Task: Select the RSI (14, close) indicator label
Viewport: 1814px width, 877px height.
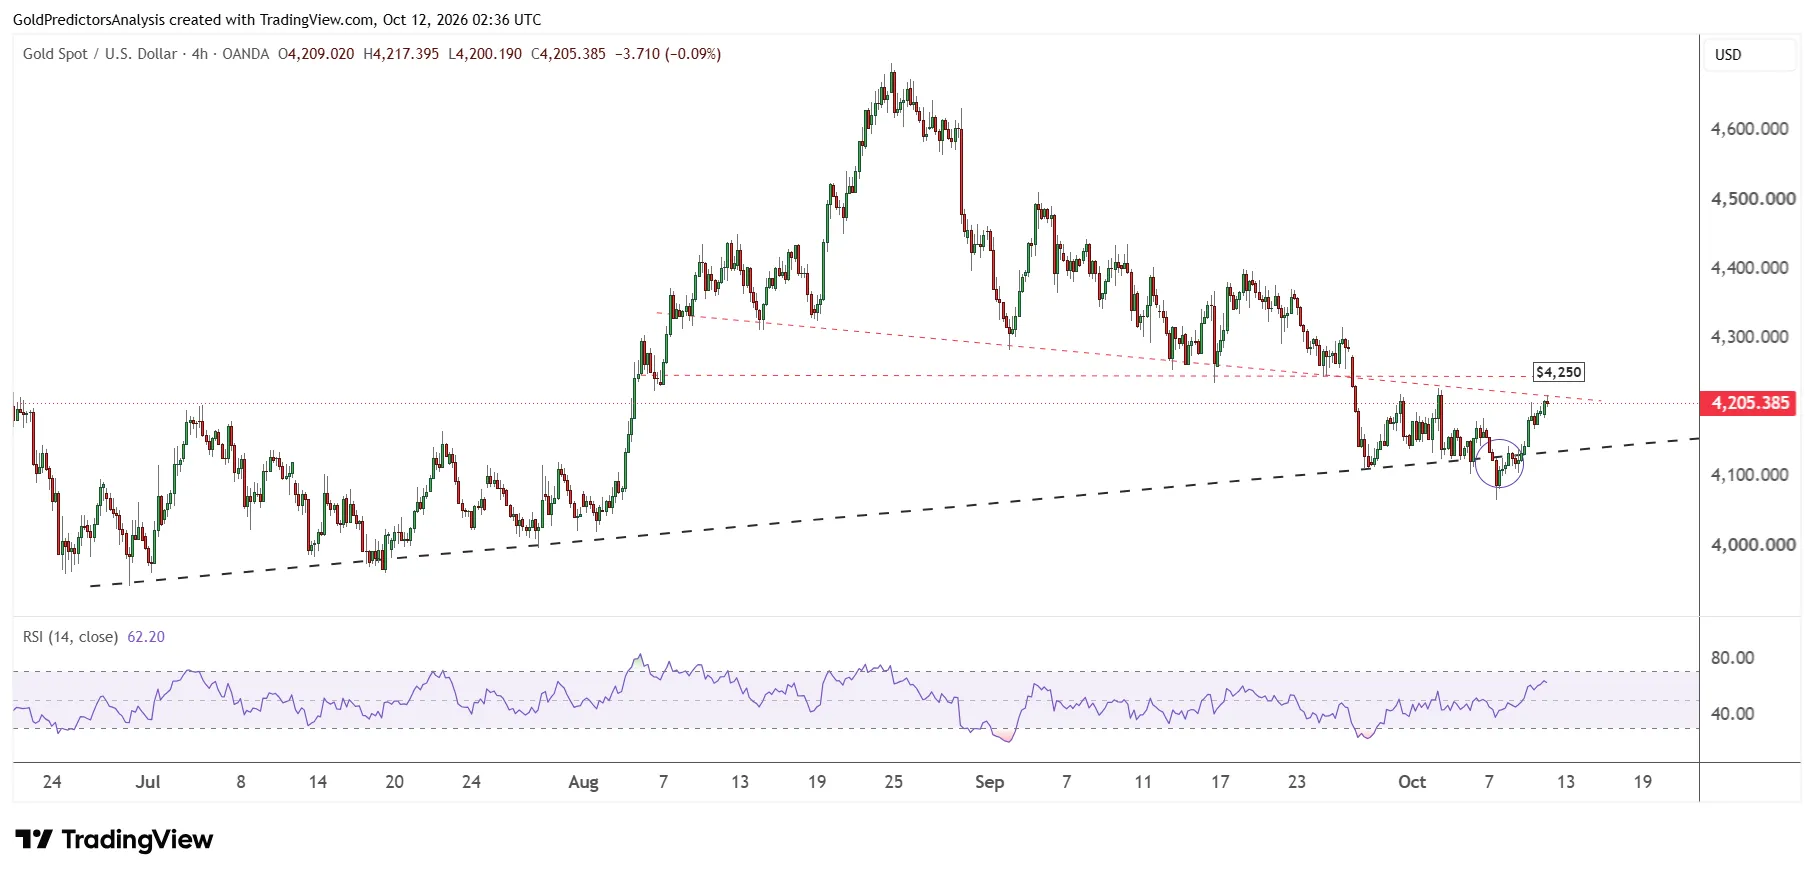Action: point(70,637)
